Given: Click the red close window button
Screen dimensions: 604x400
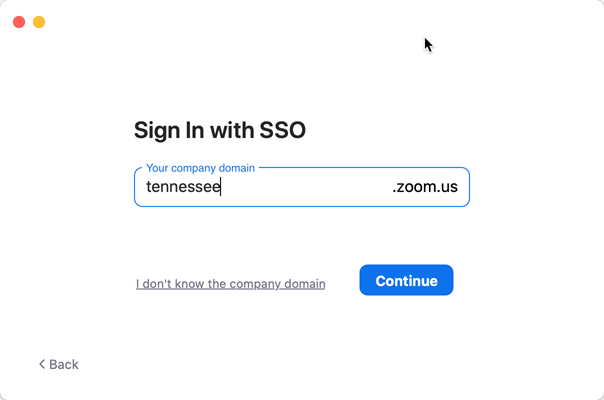Looking at the screenshot, I should click(19, 22).
